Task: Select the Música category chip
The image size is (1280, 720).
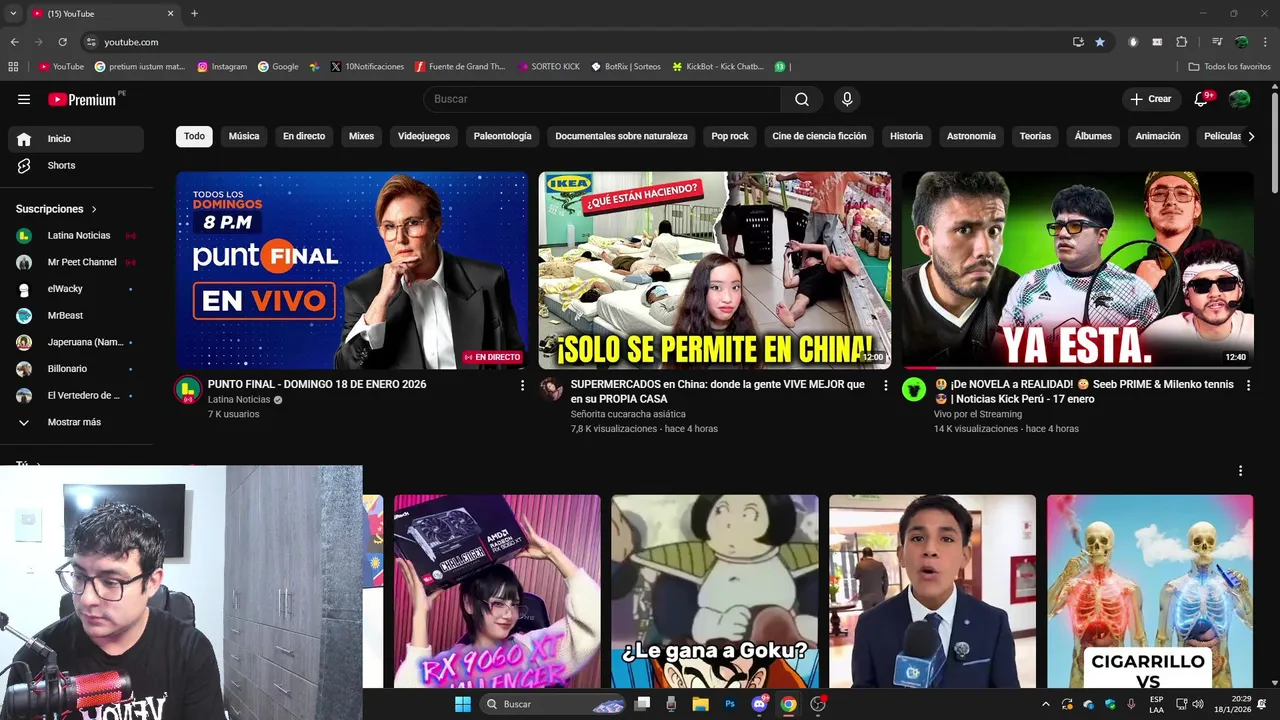Action: pyautogui.click(x=244, y=136)
